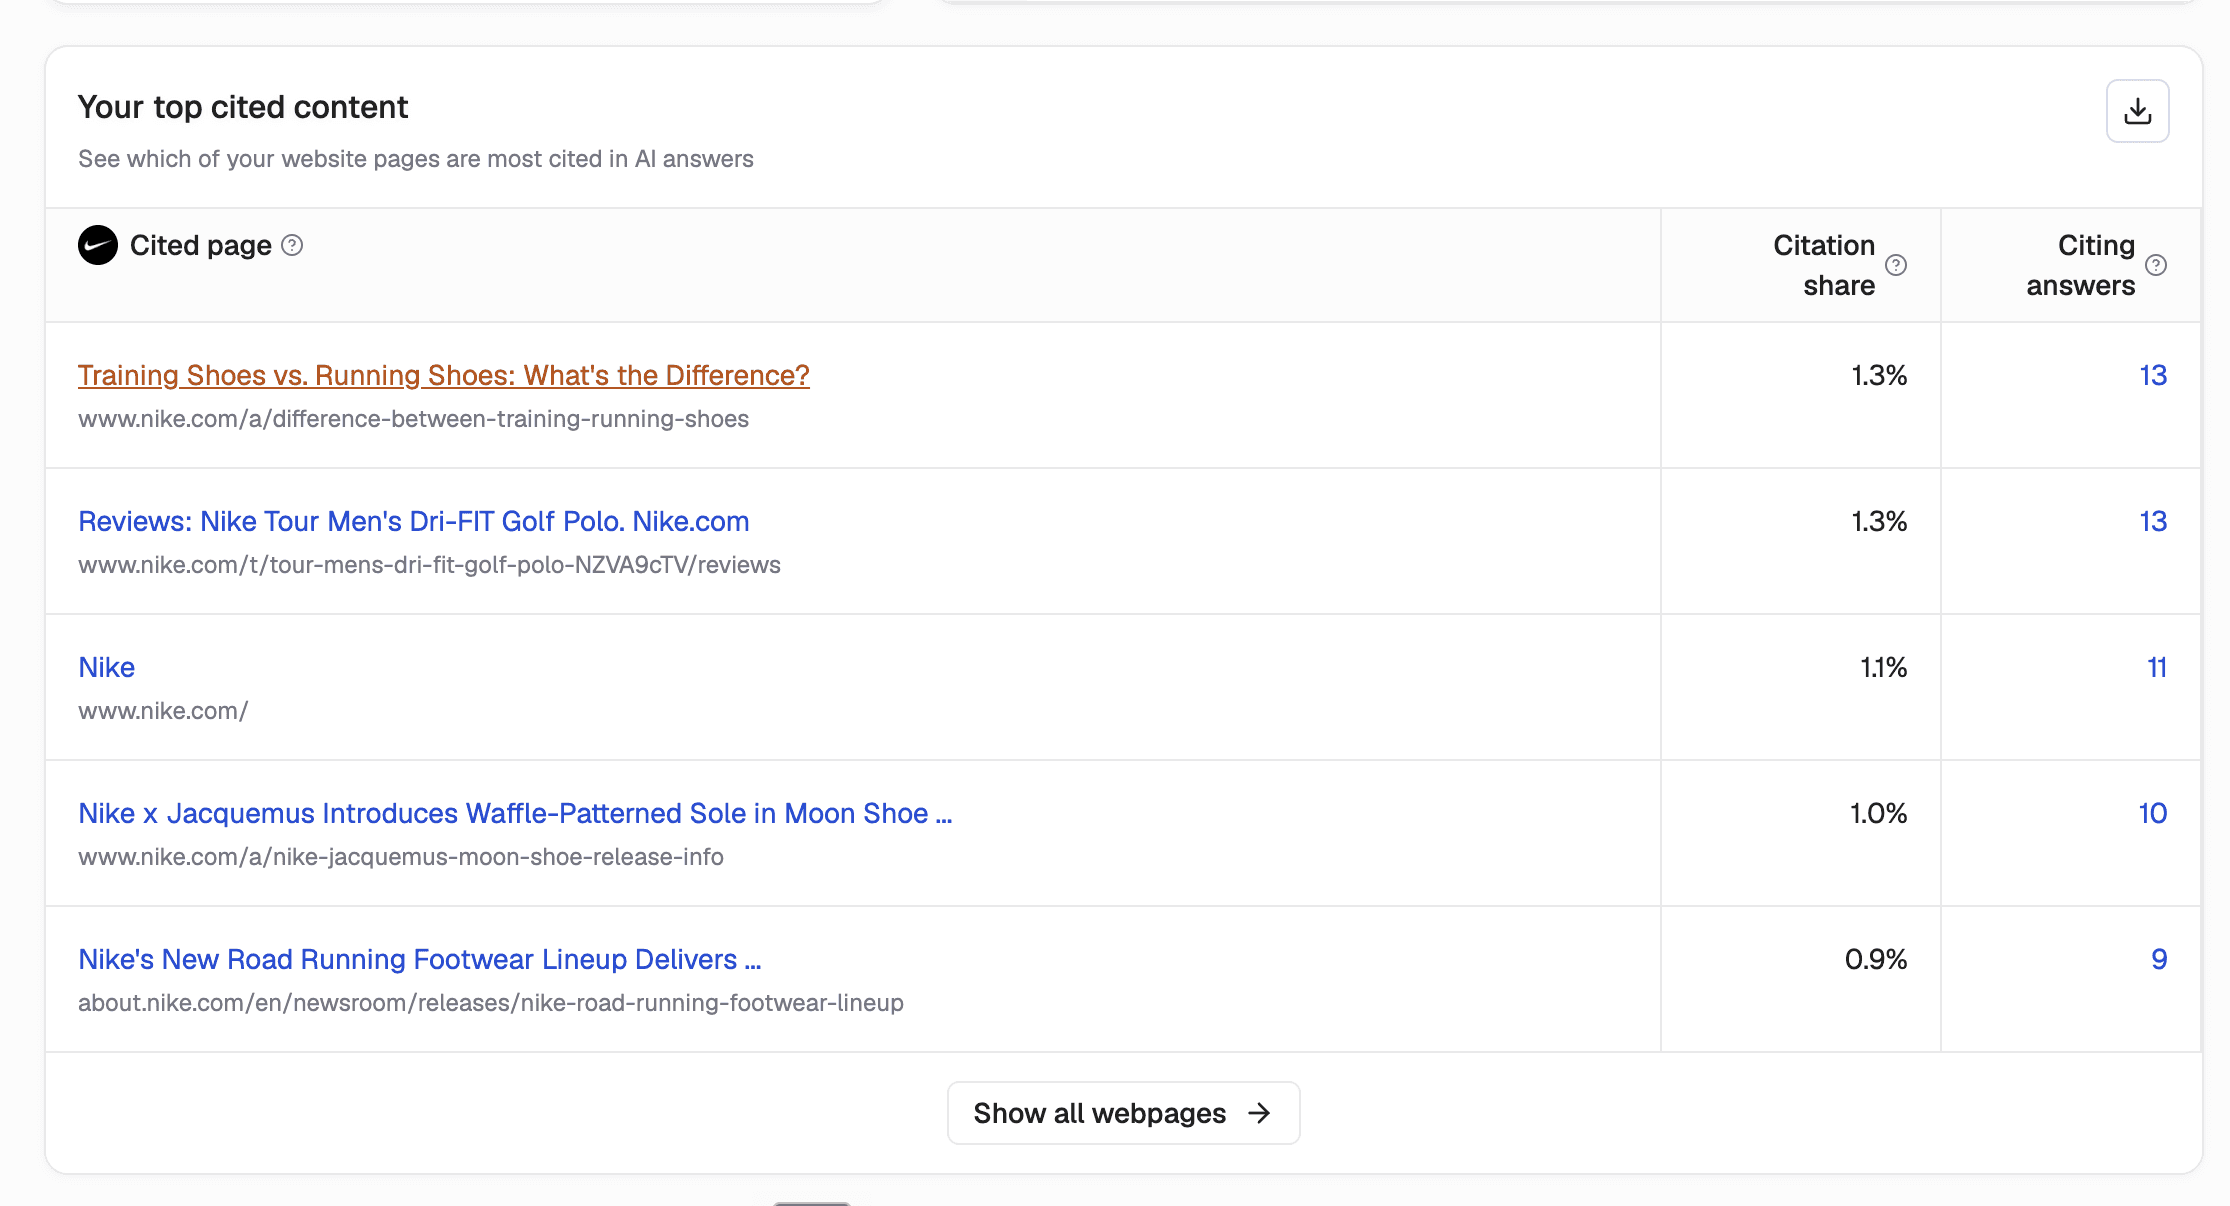Select URL nike-jacquemus-moon-shoe-release-info
This screenshot has width=2230, height=1206.
401,857
